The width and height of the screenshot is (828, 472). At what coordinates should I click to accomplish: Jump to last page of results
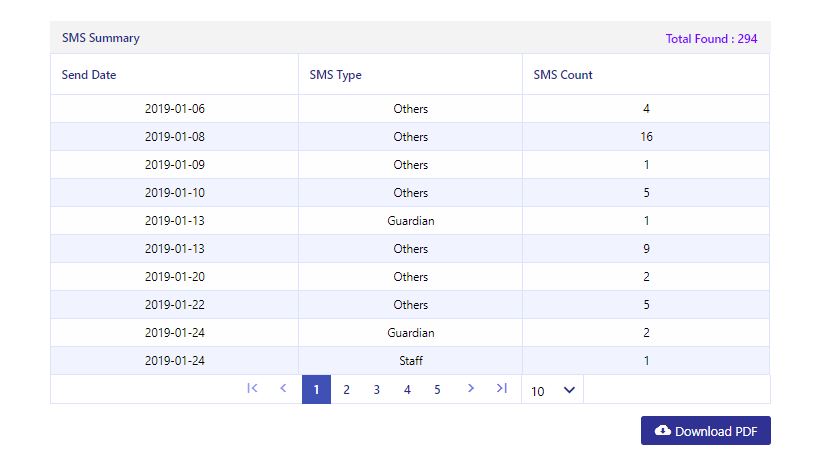coord(501,389)
